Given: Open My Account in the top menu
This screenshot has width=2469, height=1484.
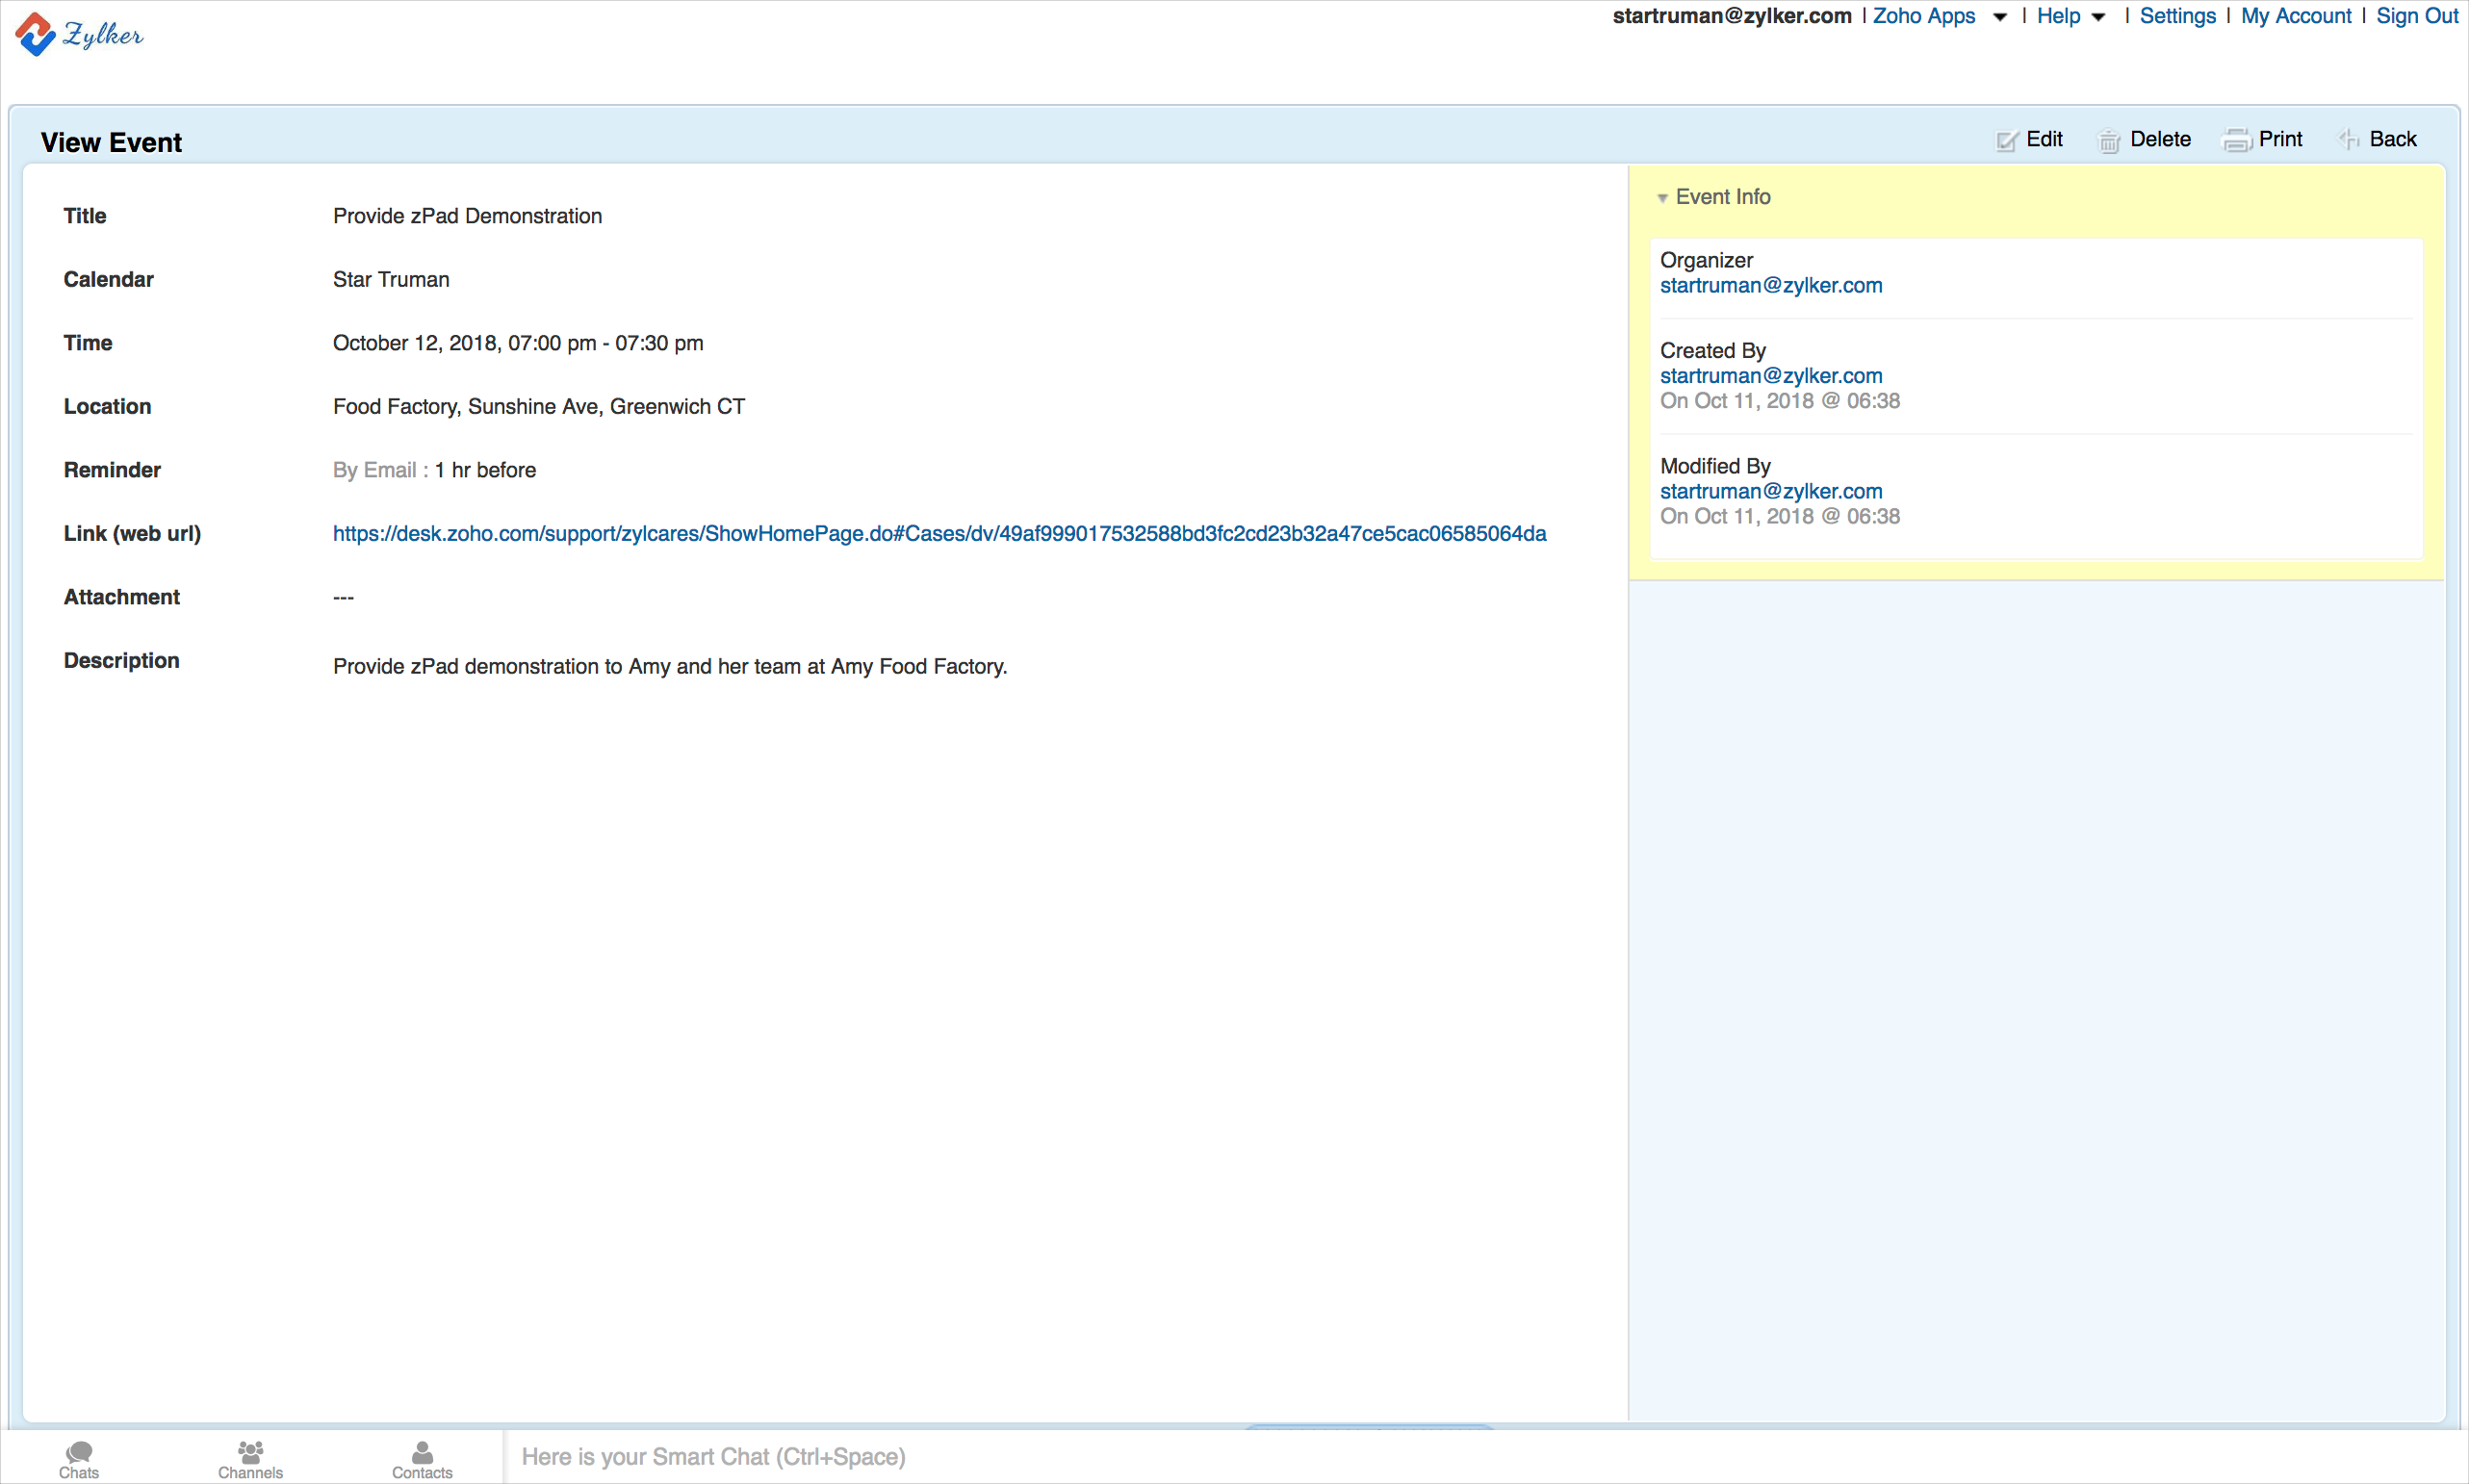Looking at the screenshot, I should (2295, 16).
